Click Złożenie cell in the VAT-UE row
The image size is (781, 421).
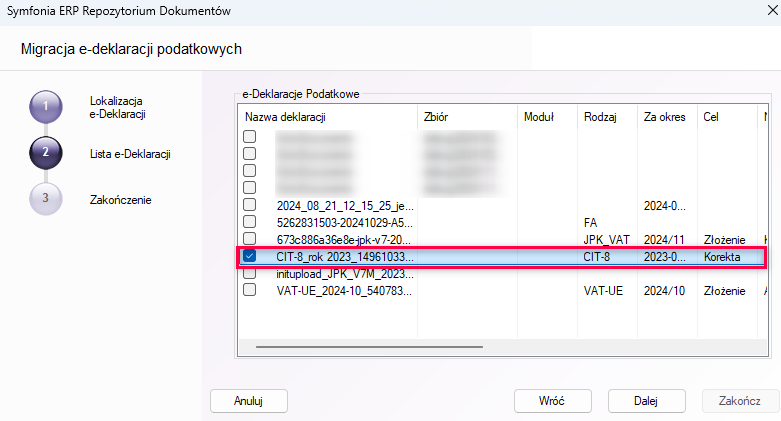point(725,290)
